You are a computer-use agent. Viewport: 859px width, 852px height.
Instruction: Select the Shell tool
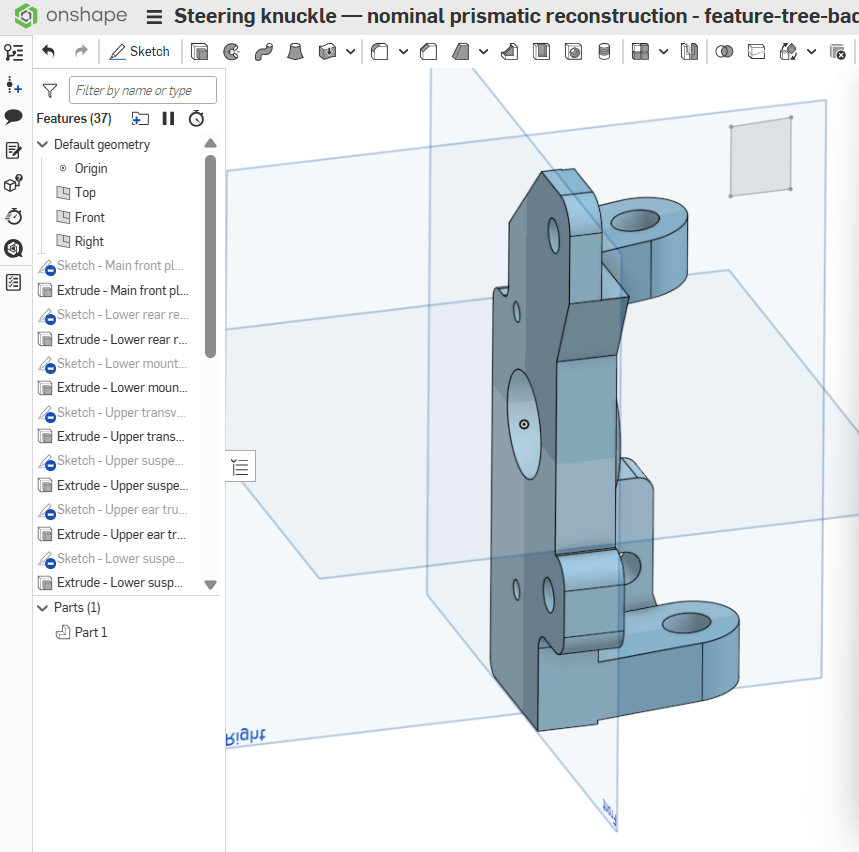click(x=541, y=52)
